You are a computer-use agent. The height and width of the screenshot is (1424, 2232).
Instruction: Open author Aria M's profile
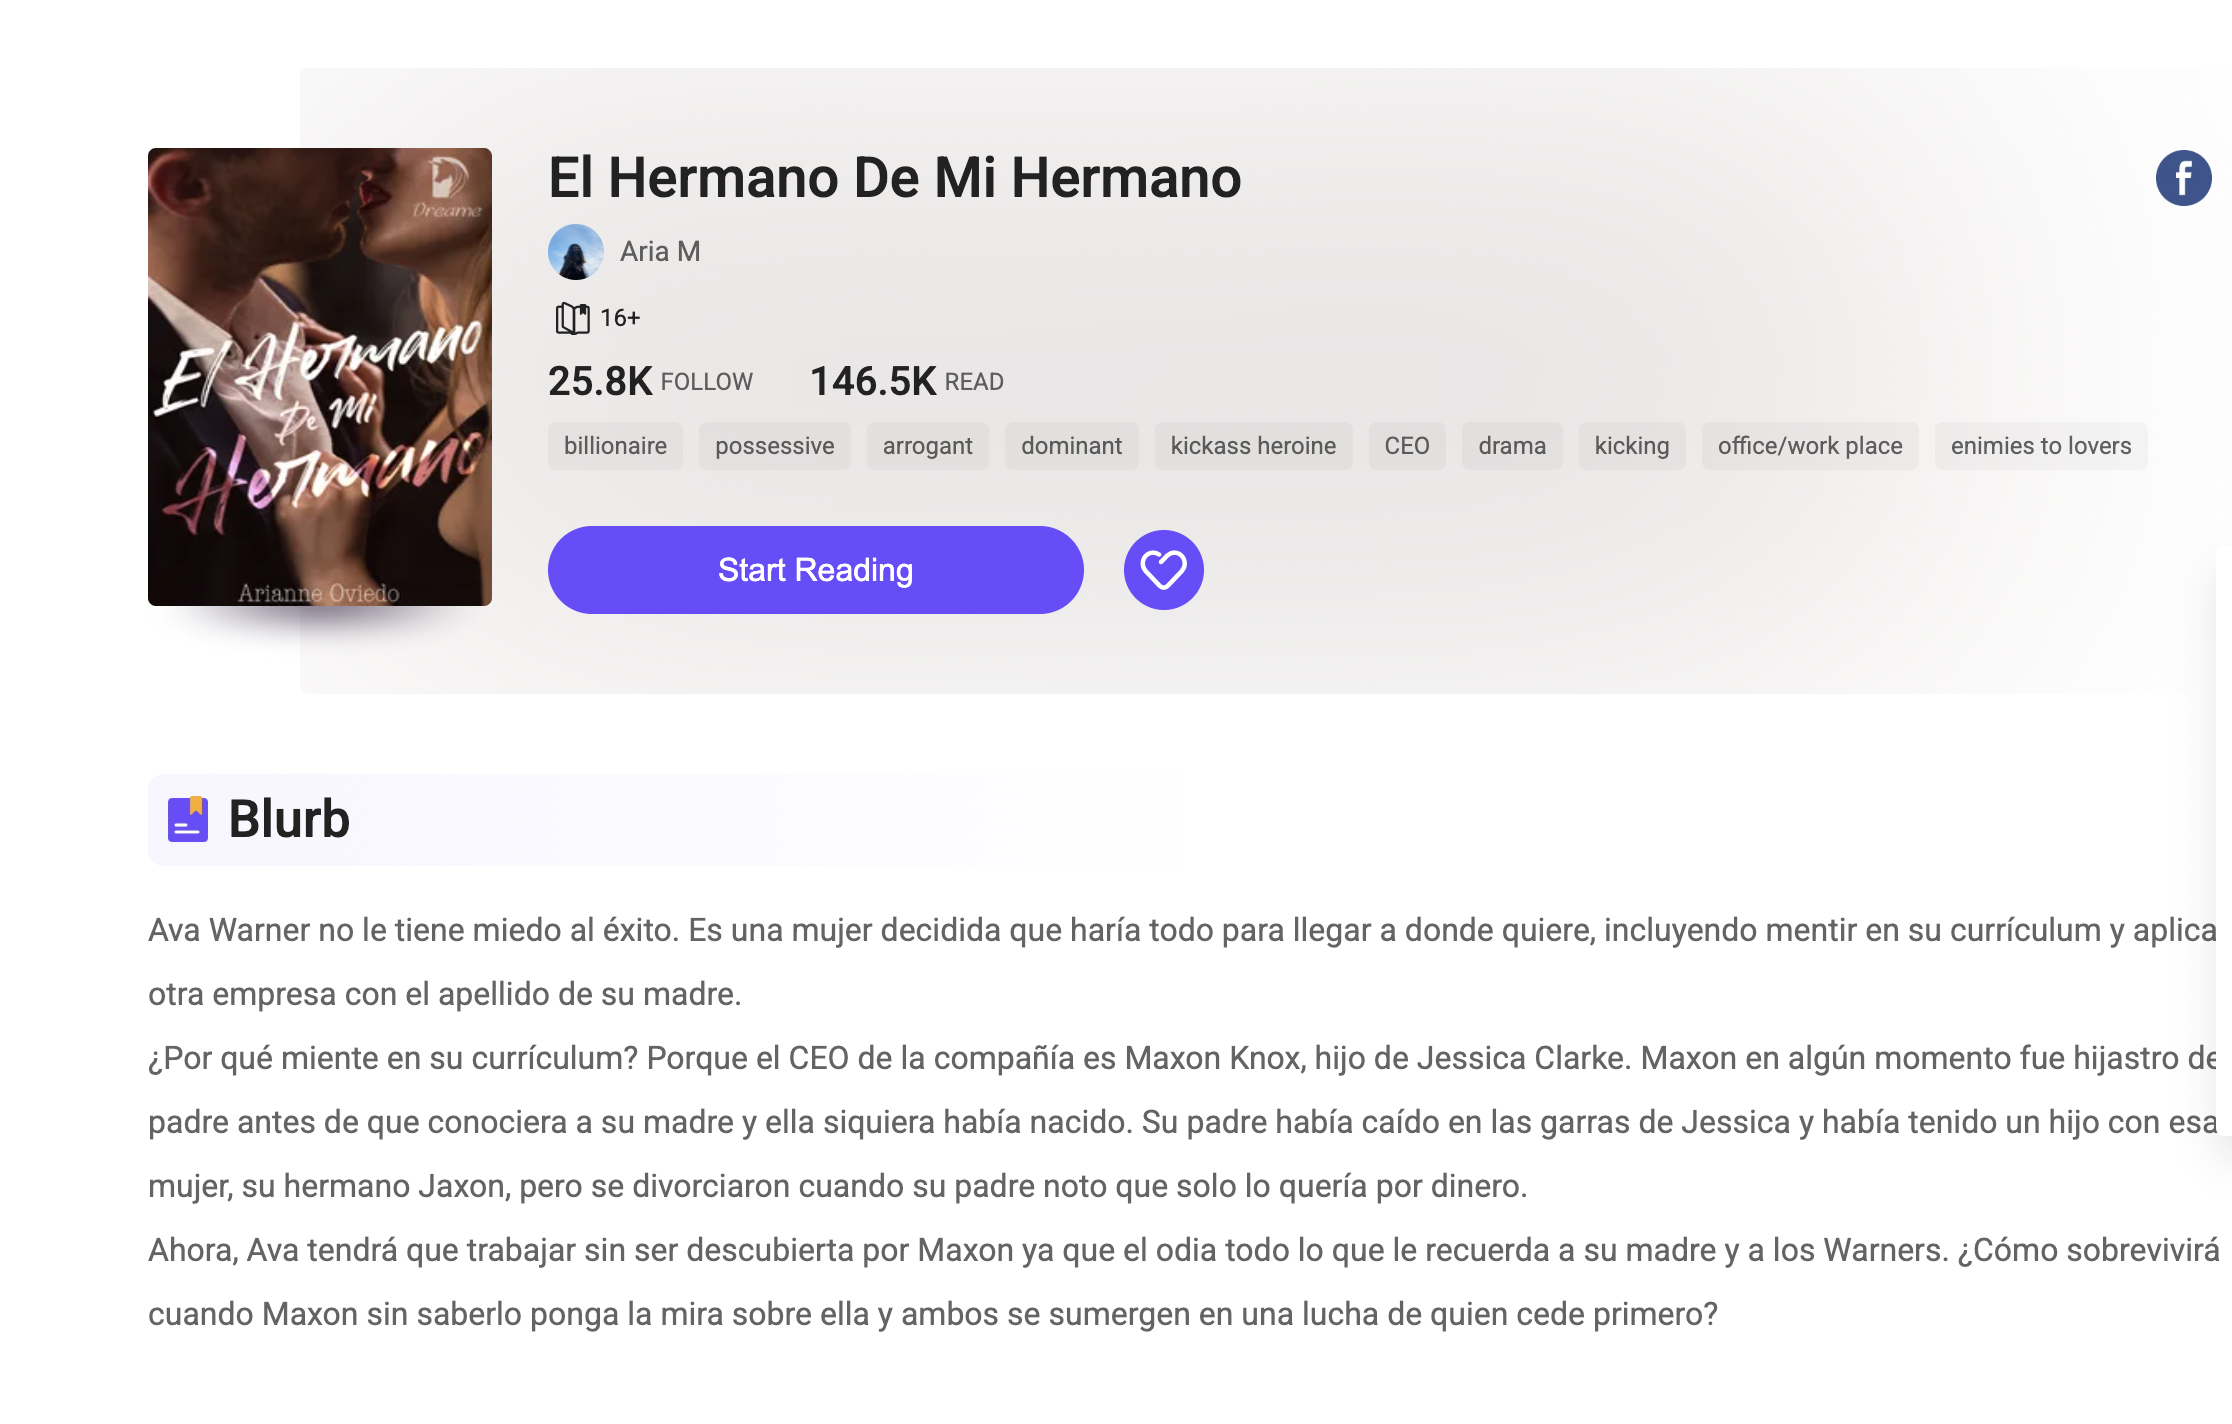(660, 252)
